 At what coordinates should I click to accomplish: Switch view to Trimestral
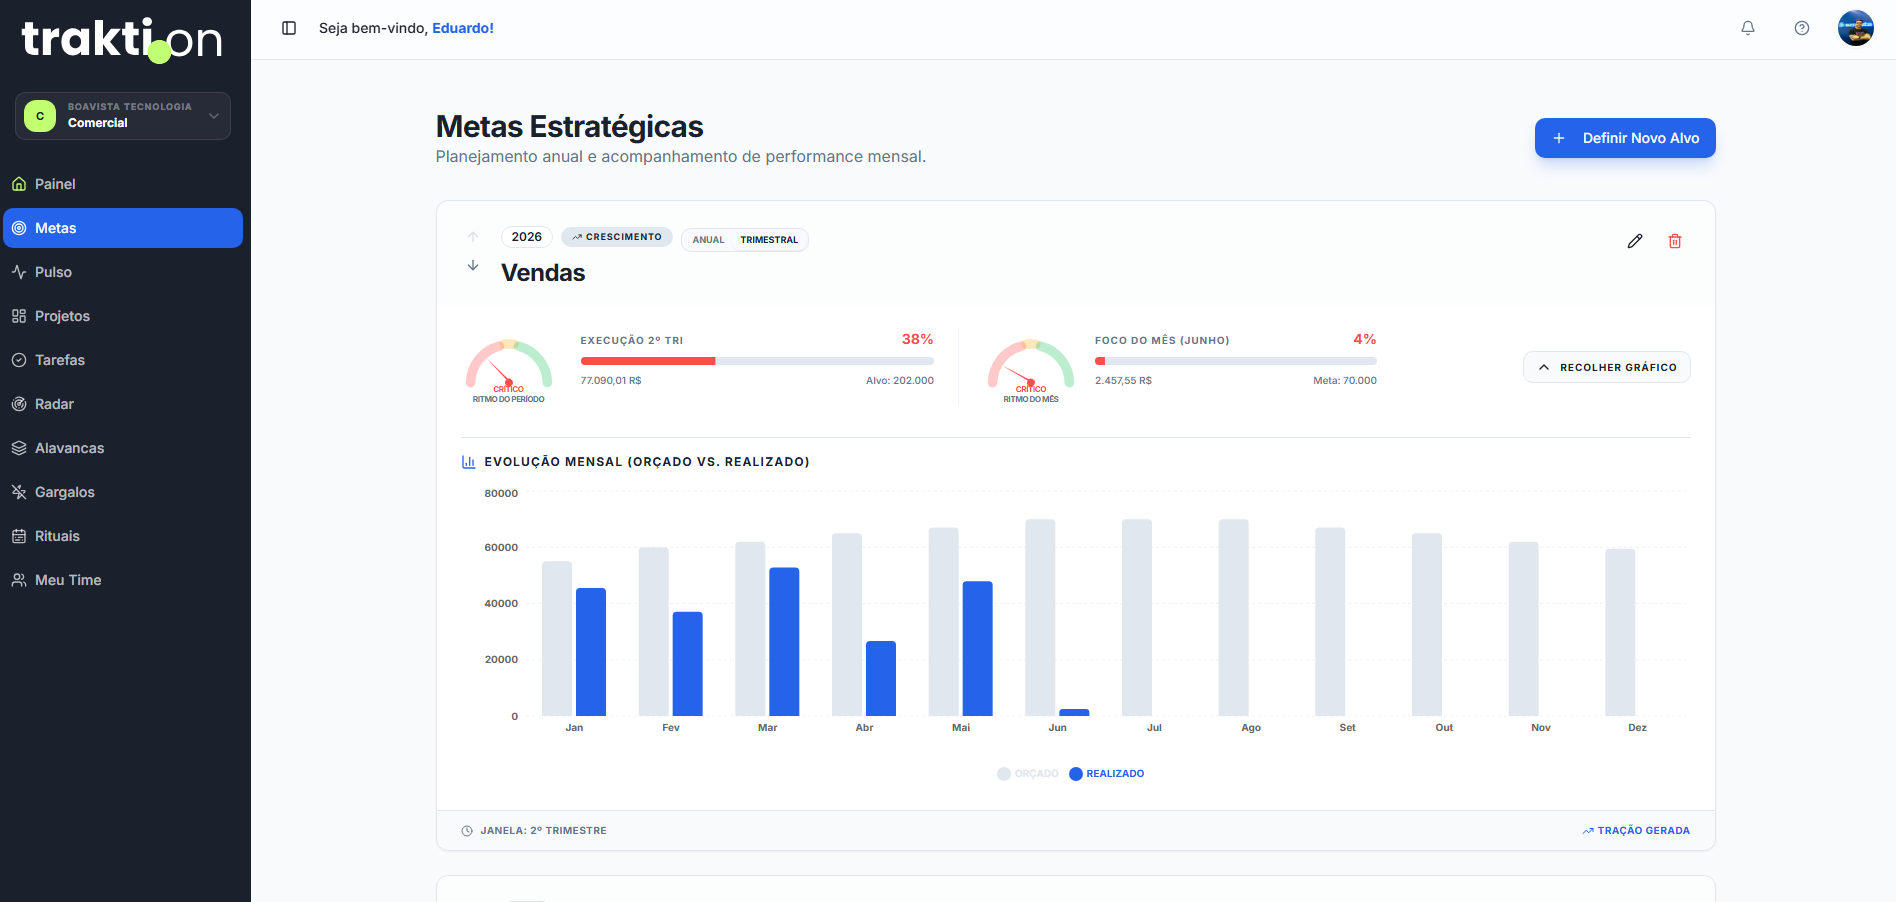(769, 240)
